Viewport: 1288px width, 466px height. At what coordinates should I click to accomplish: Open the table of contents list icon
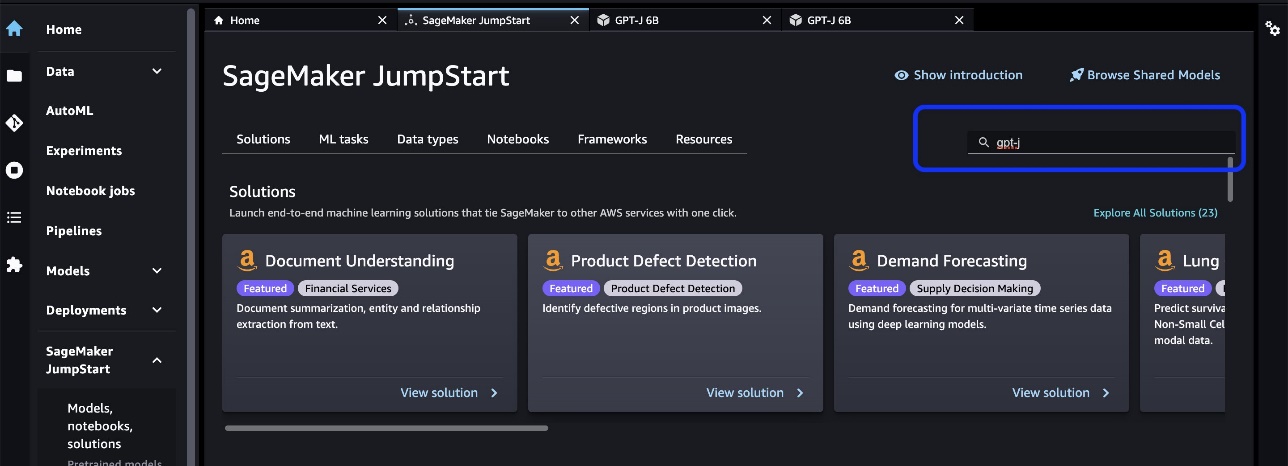[x=14, y=217]
